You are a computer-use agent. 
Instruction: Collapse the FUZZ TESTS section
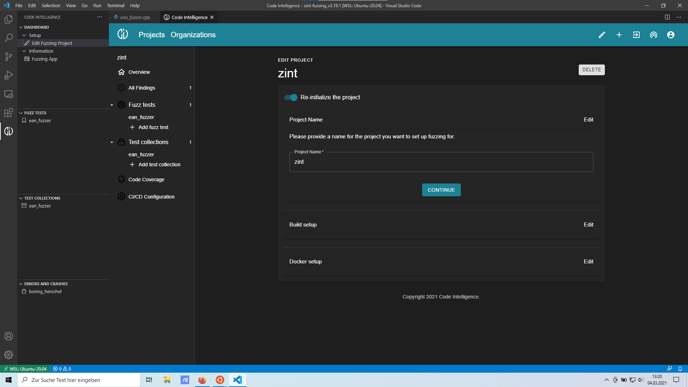point(21,113)
